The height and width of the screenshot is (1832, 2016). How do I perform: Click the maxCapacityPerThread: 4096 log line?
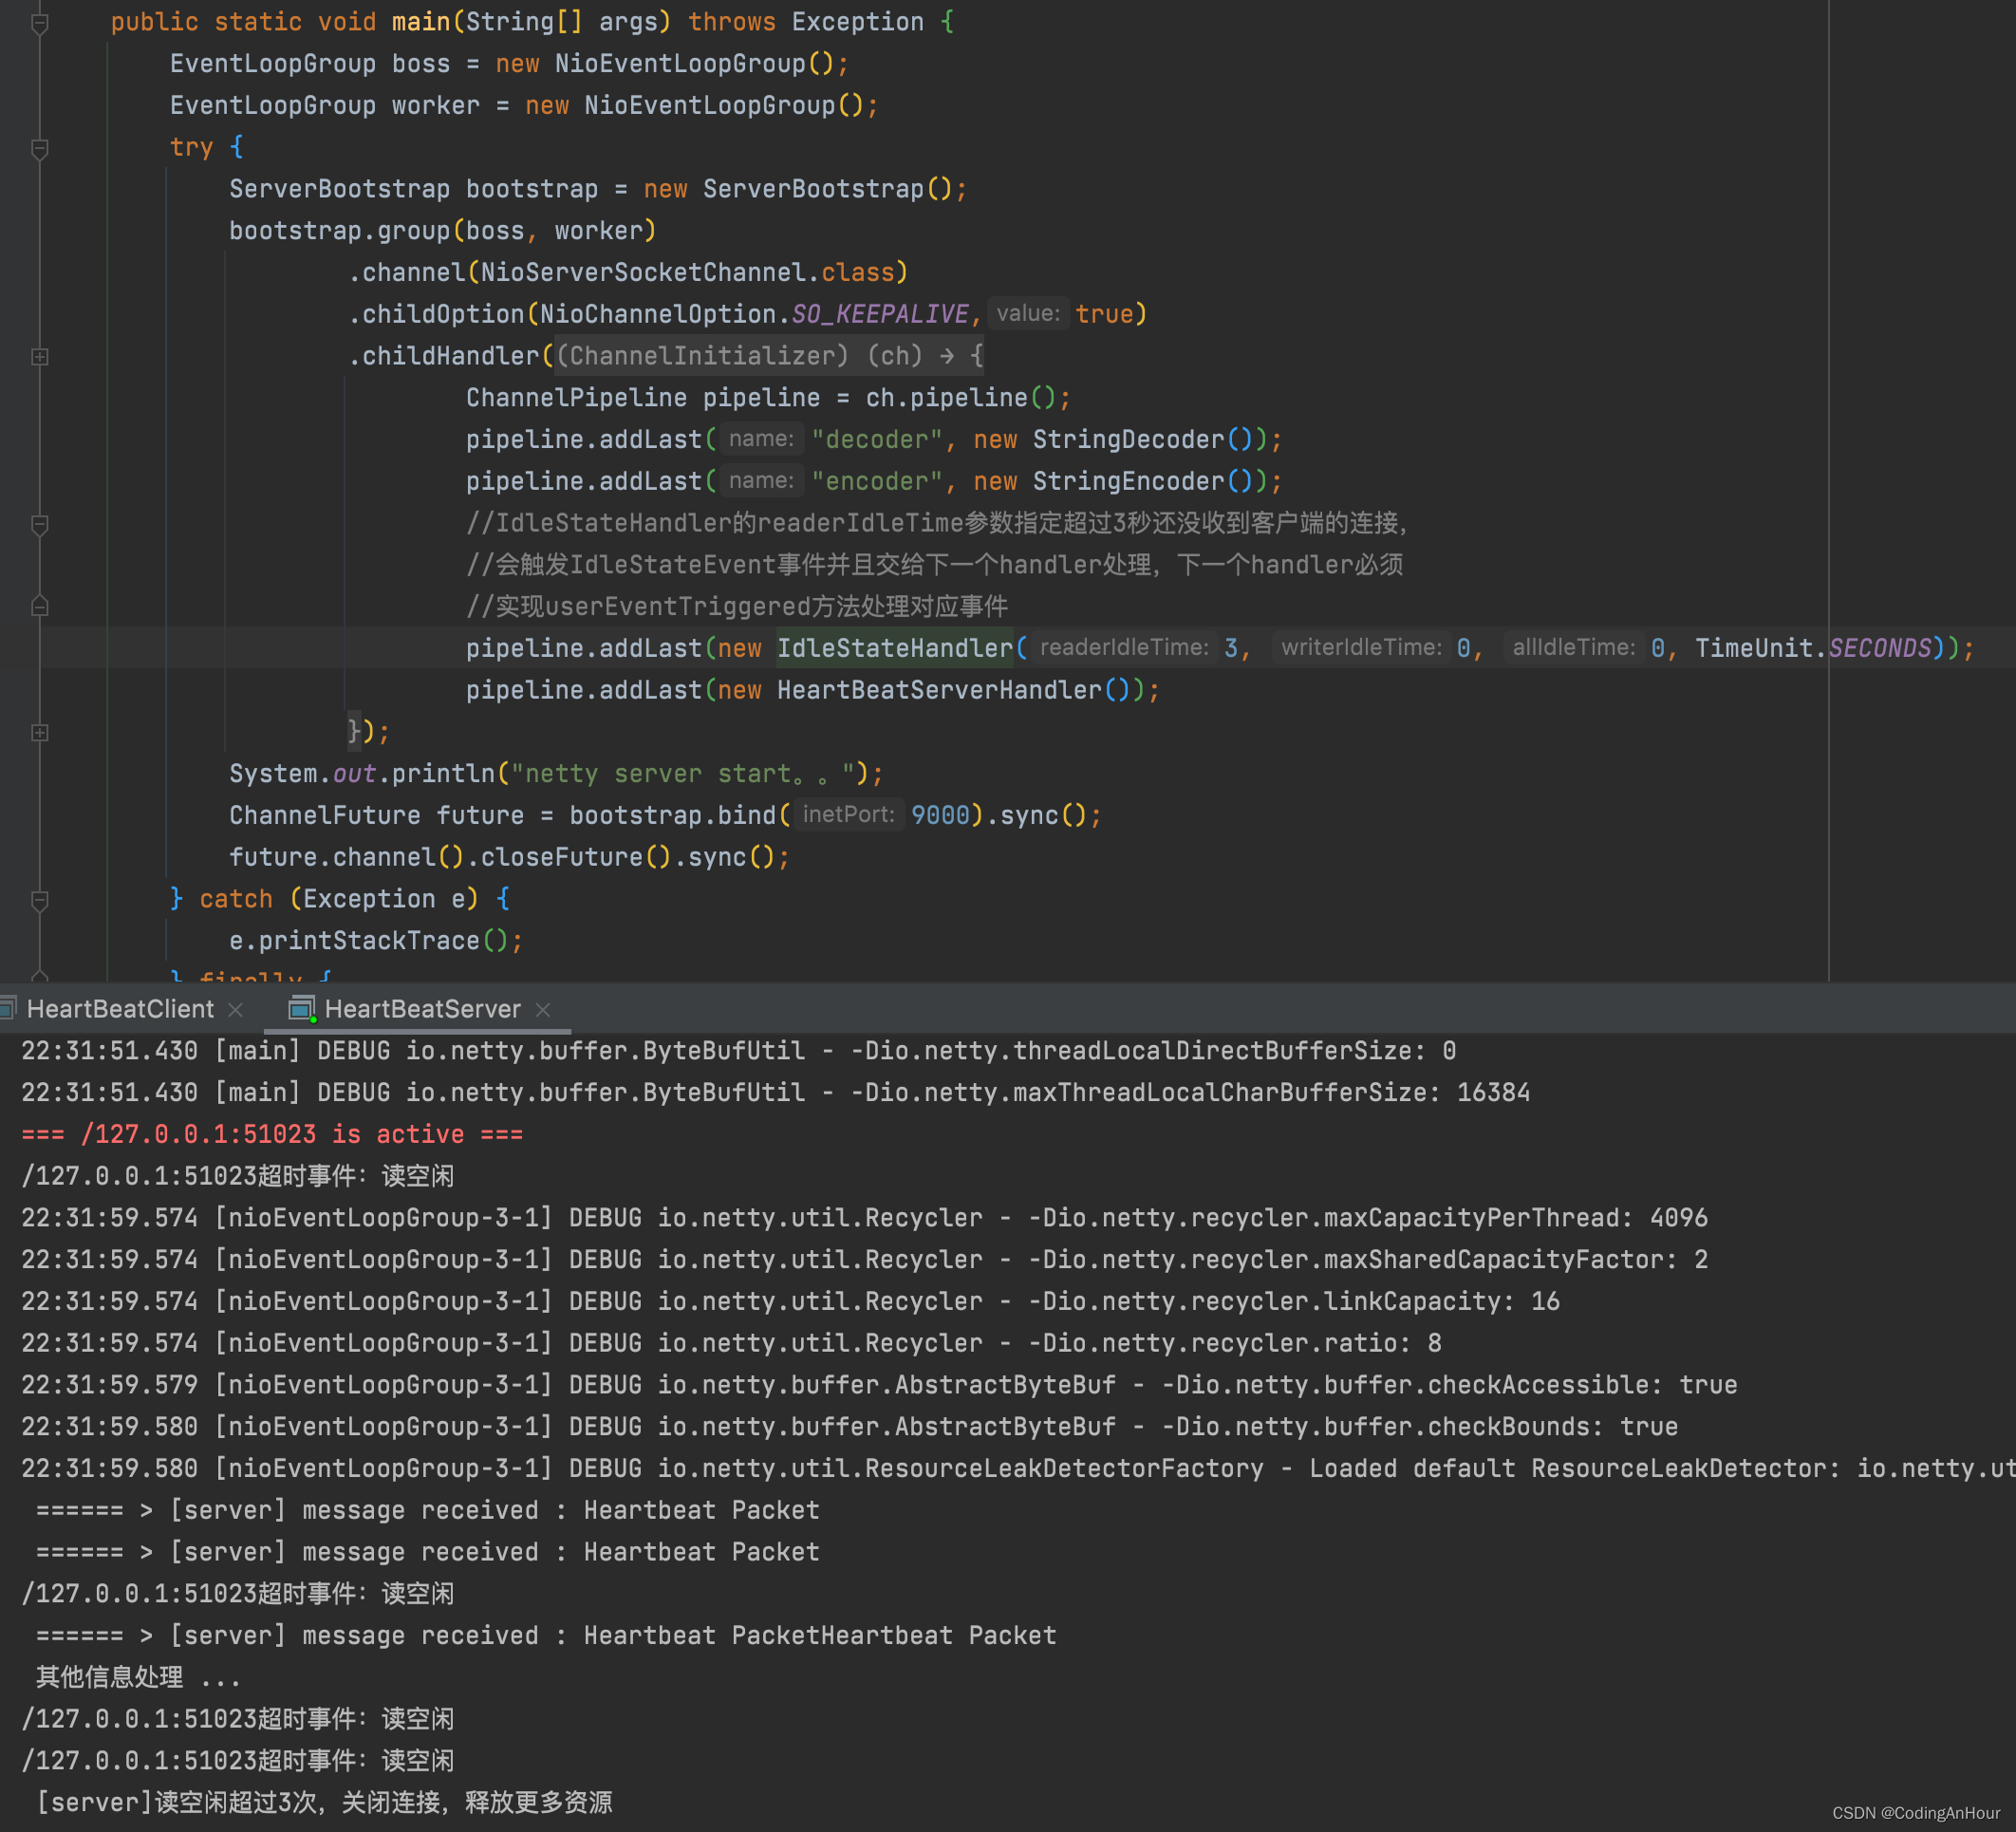(864, 1218)
